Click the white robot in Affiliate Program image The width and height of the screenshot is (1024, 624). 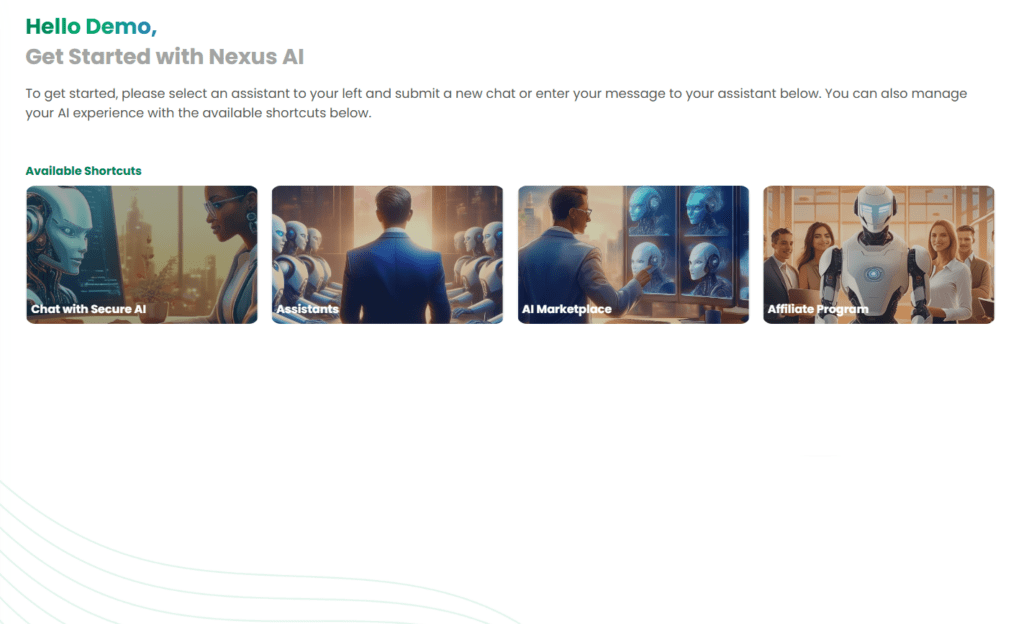[x=874, y=255]
